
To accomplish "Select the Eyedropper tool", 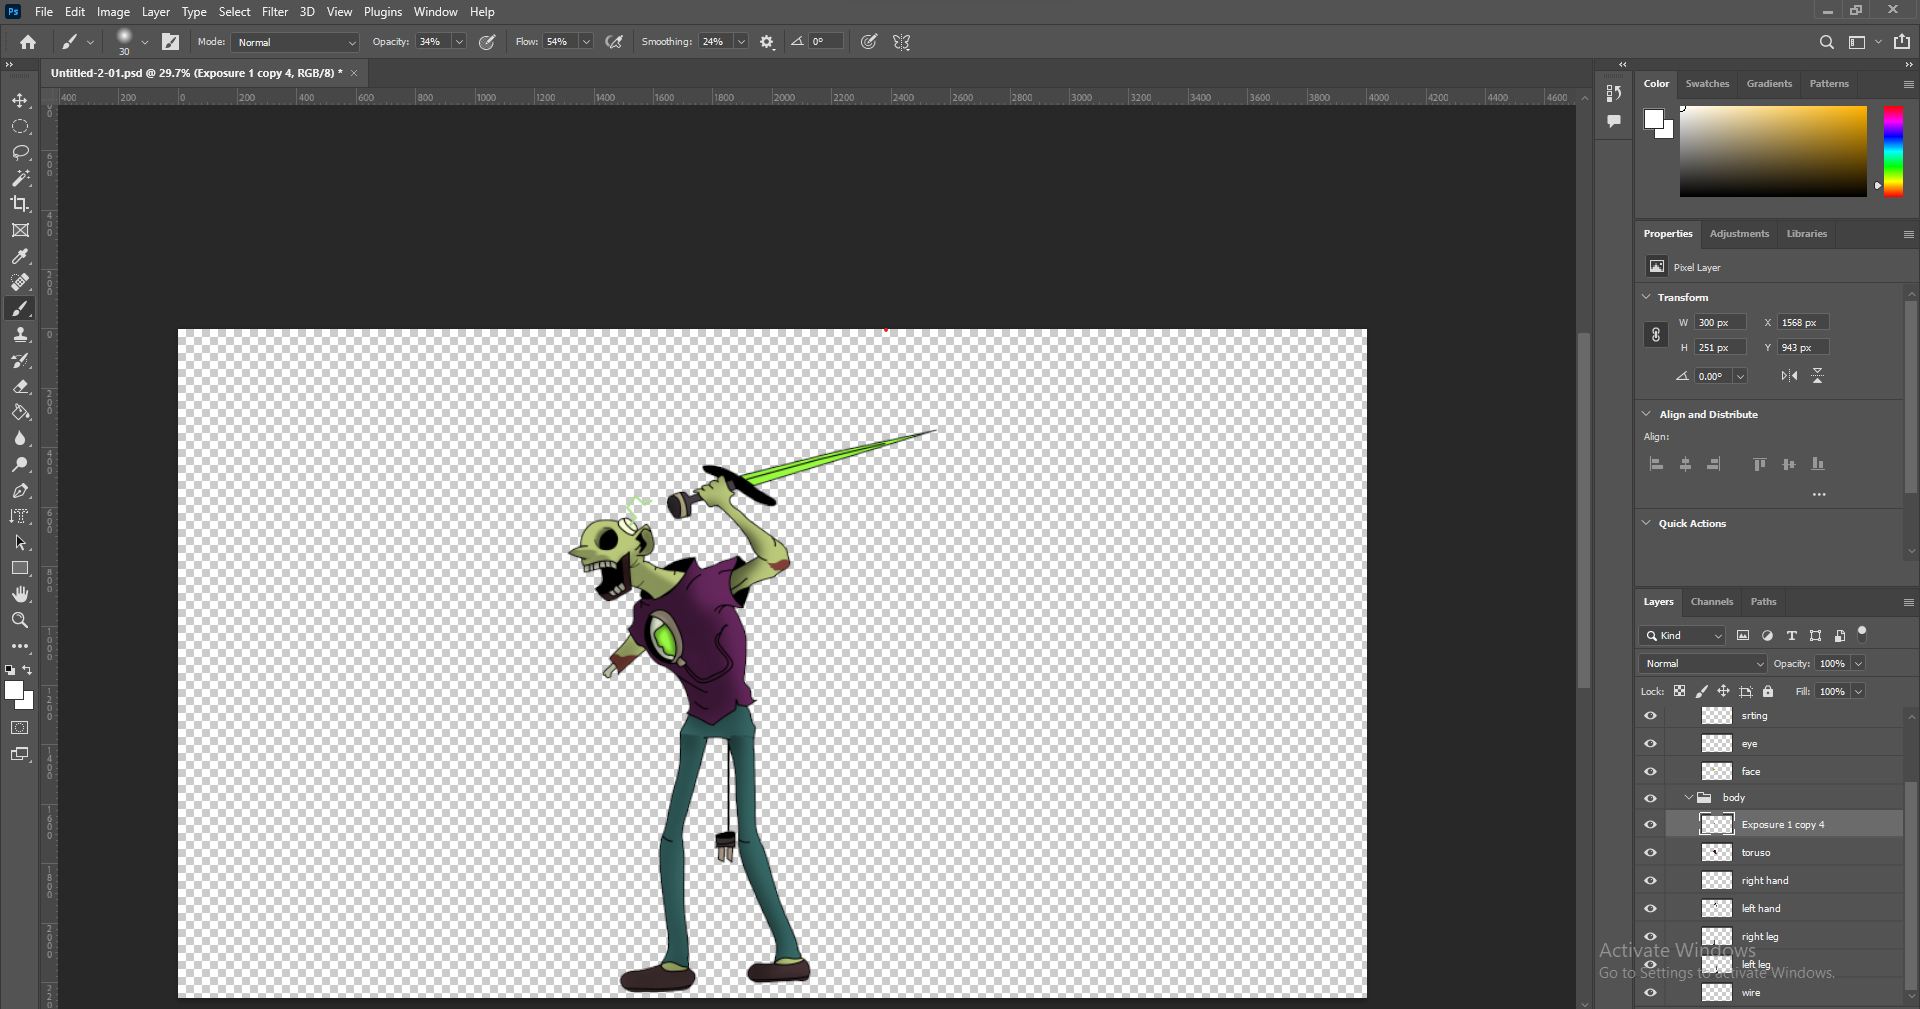I will coord(20,256).
